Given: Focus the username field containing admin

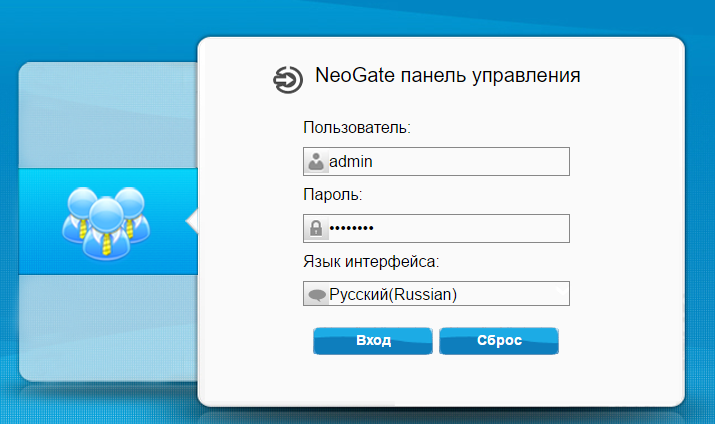Looking at the screenshot, I should coord(436,161).
